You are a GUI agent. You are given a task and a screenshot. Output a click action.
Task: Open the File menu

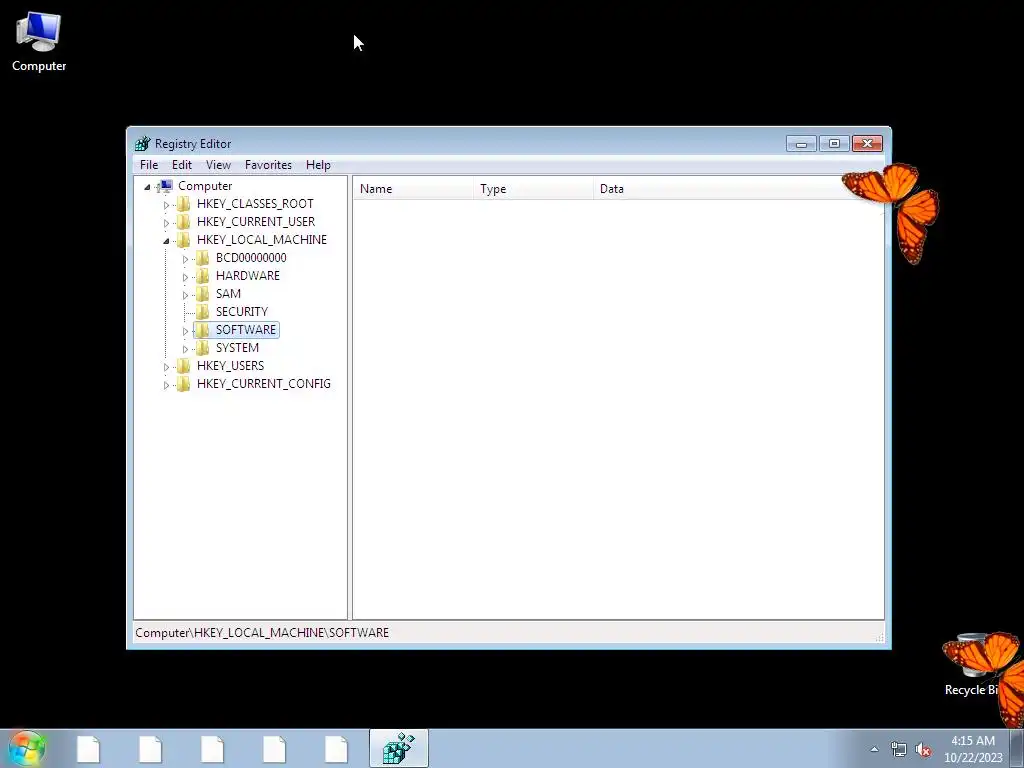[x=149, y=165]
